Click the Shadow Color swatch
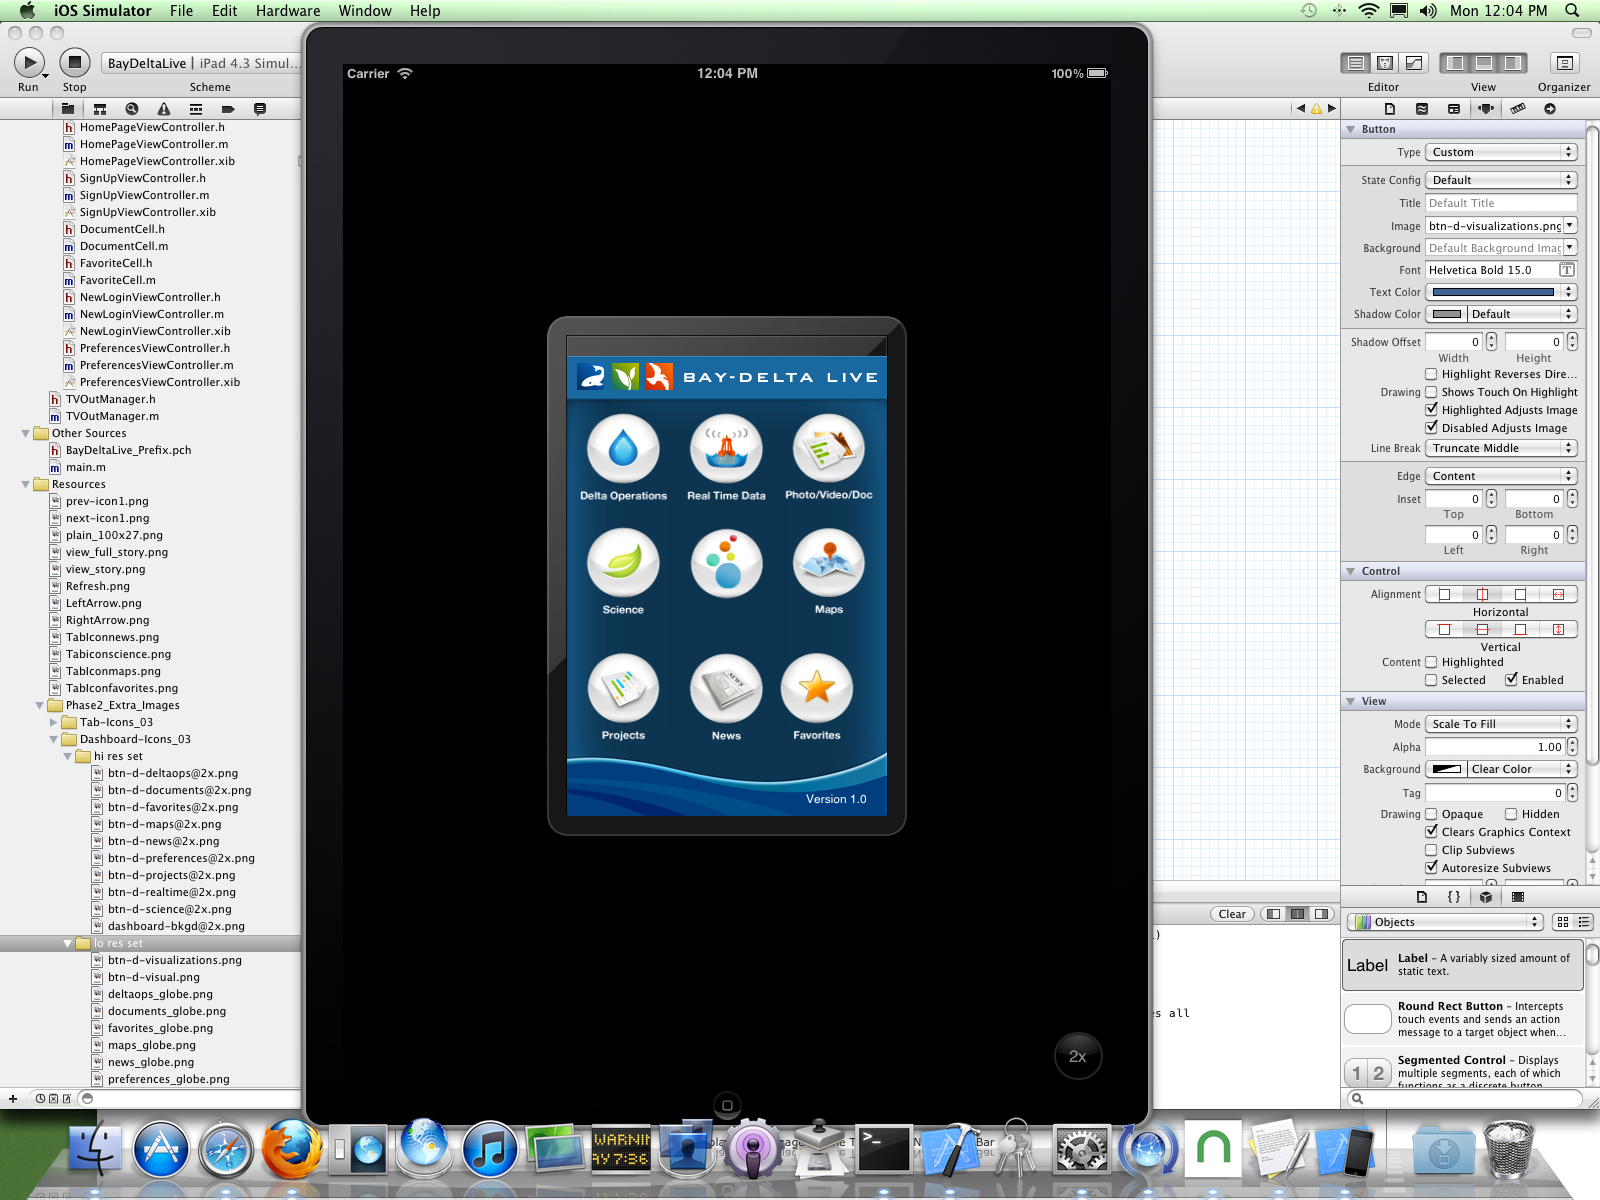The height and width of the screenshot is (1200, 1600). pyautogui.click(x=1447, y=314)
